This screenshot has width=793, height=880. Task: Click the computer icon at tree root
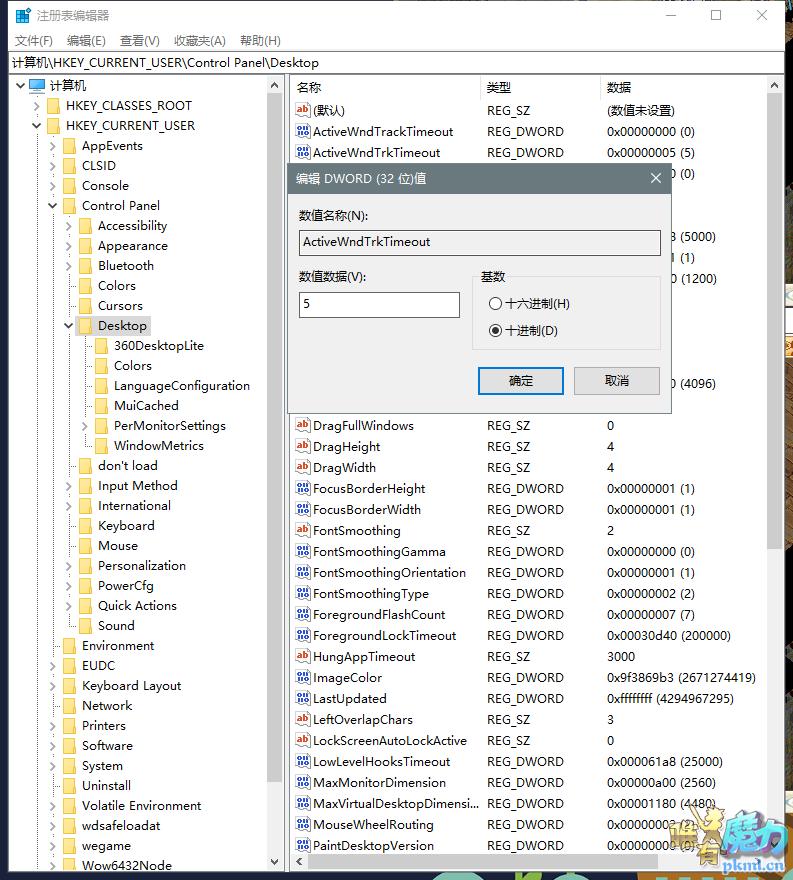(x=37, y=86)
